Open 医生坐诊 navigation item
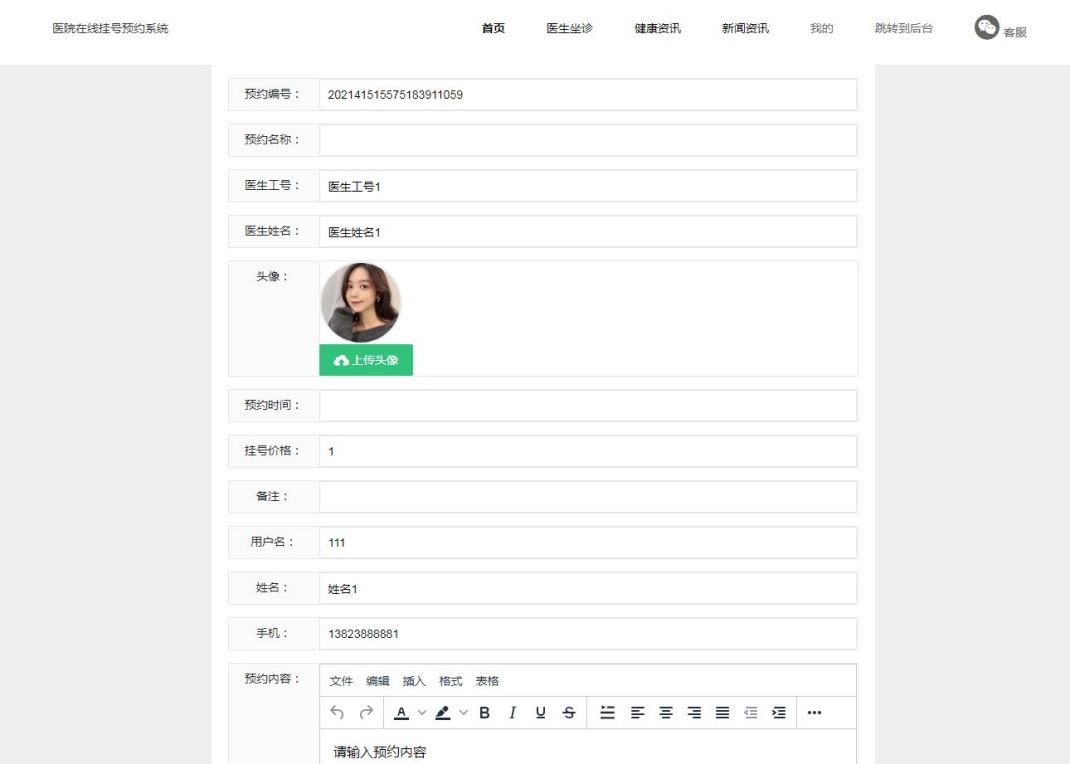 coord(569,28)
